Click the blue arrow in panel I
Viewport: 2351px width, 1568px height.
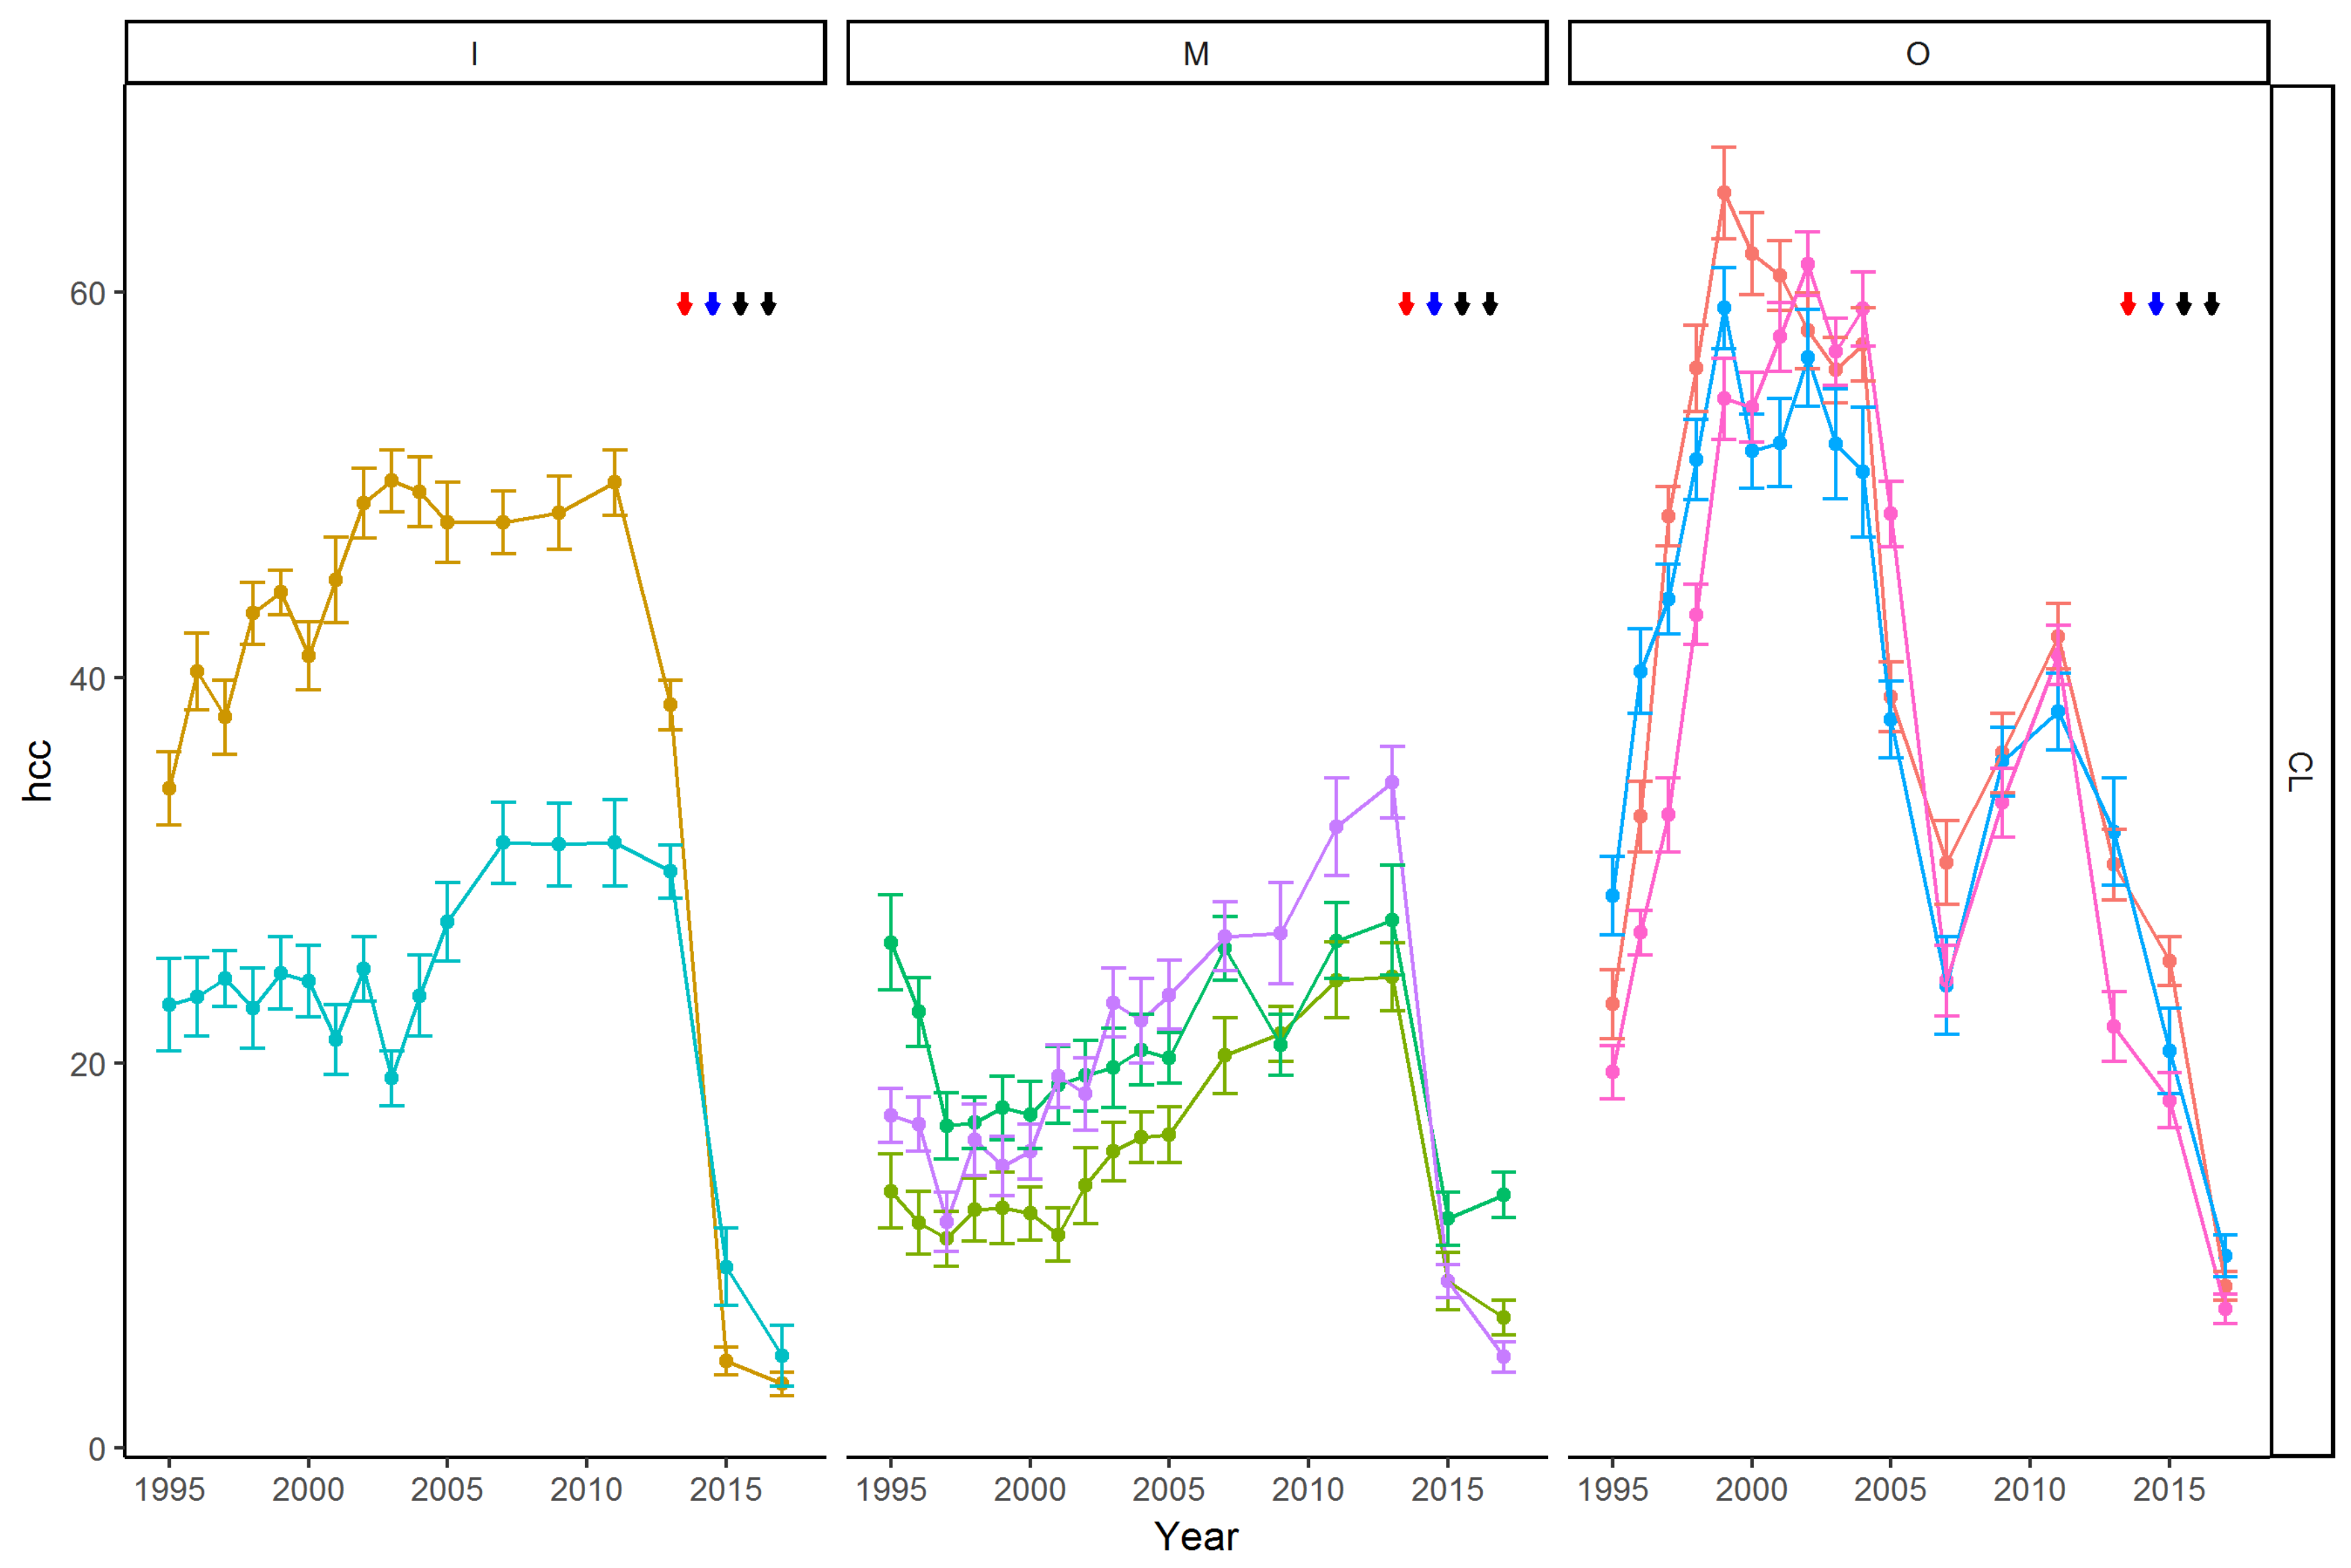coord(712,304)
